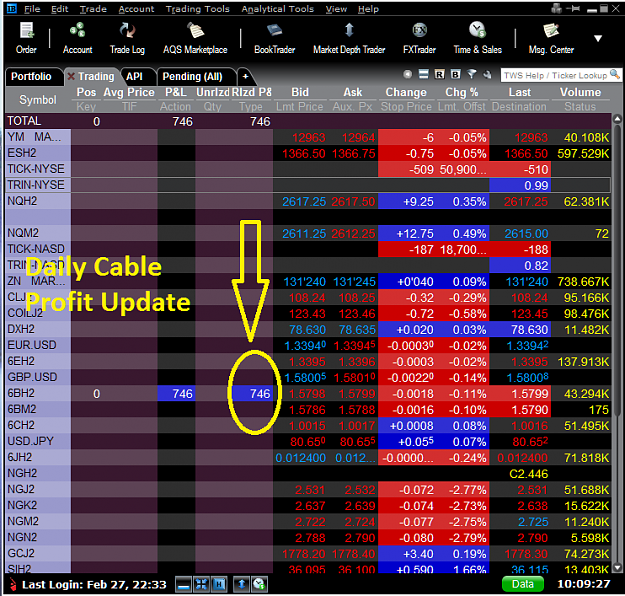Click the magnifier icon in Ticker Lookup
The width and height of the screenshot is (625, 596).
tap(615, 74)
